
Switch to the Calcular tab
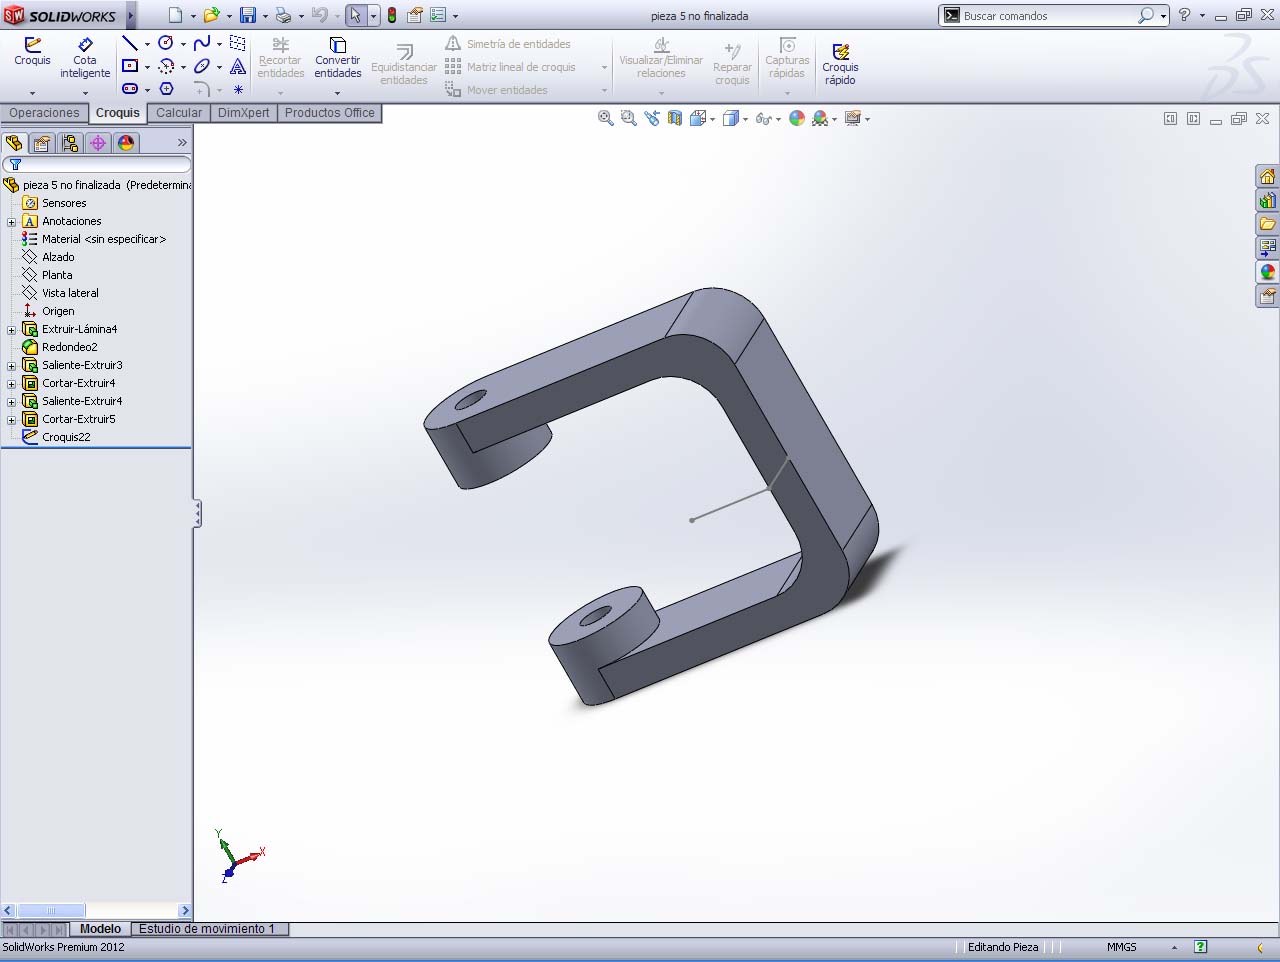[x=179, y=113]
